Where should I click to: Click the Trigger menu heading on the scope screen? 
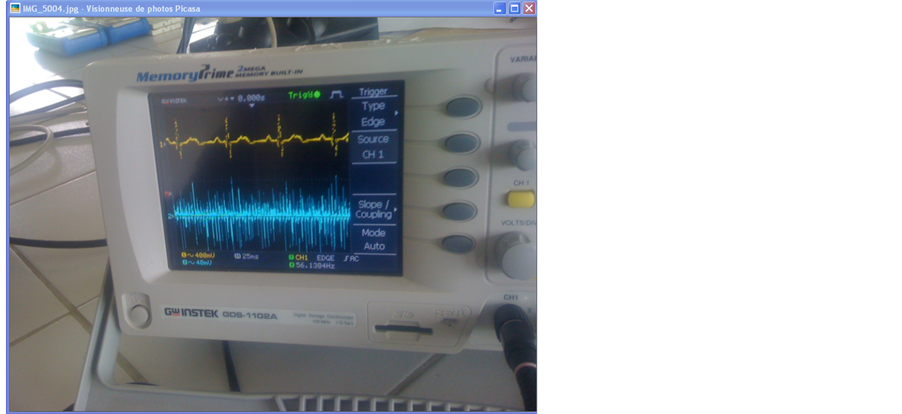[373, 92]
